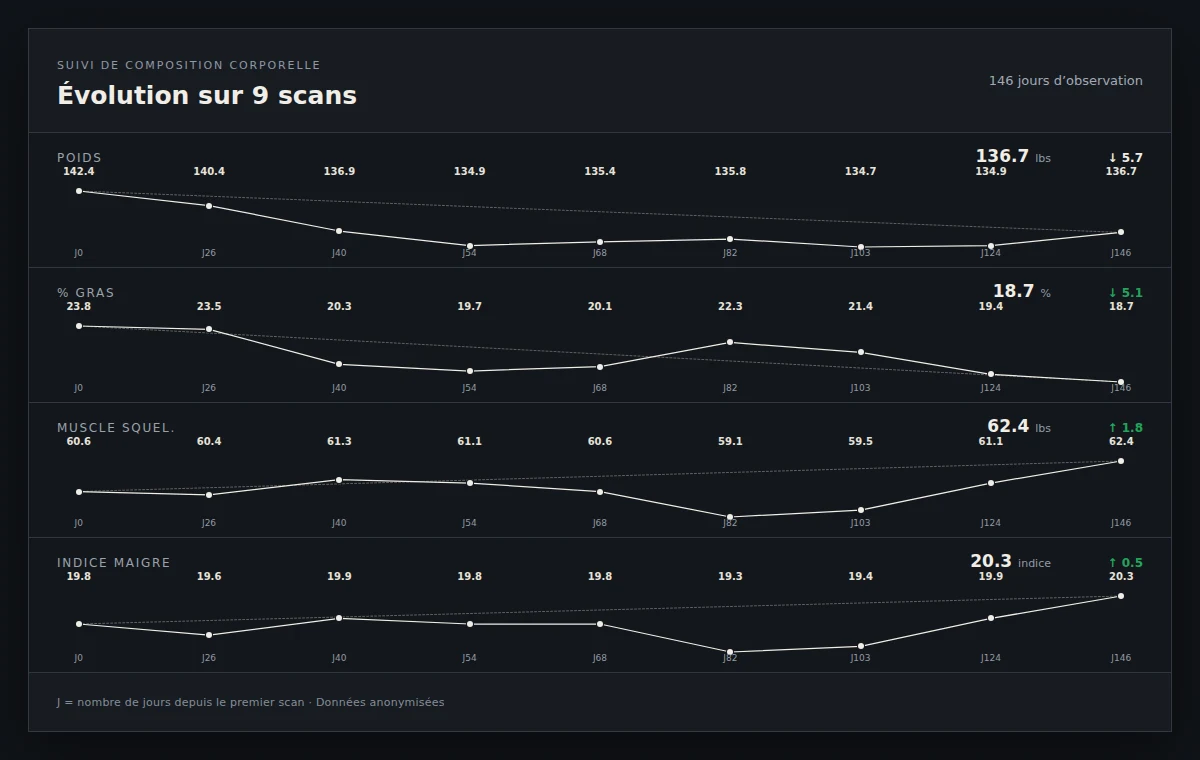
Task: Click the green ↑ 1.8 muscle change indicator
Action: (x=1125, y=428)
